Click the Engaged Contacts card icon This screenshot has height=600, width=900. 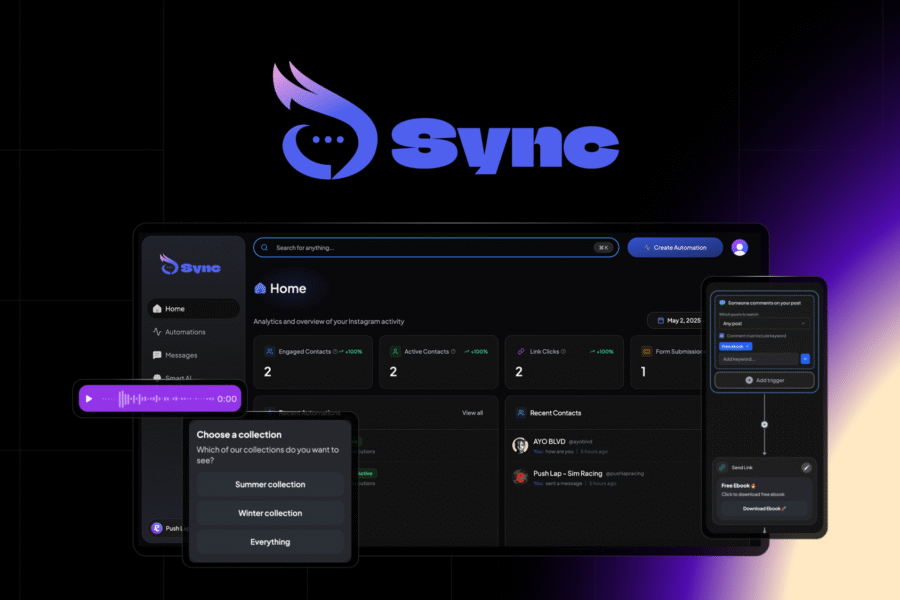point(269,351)
